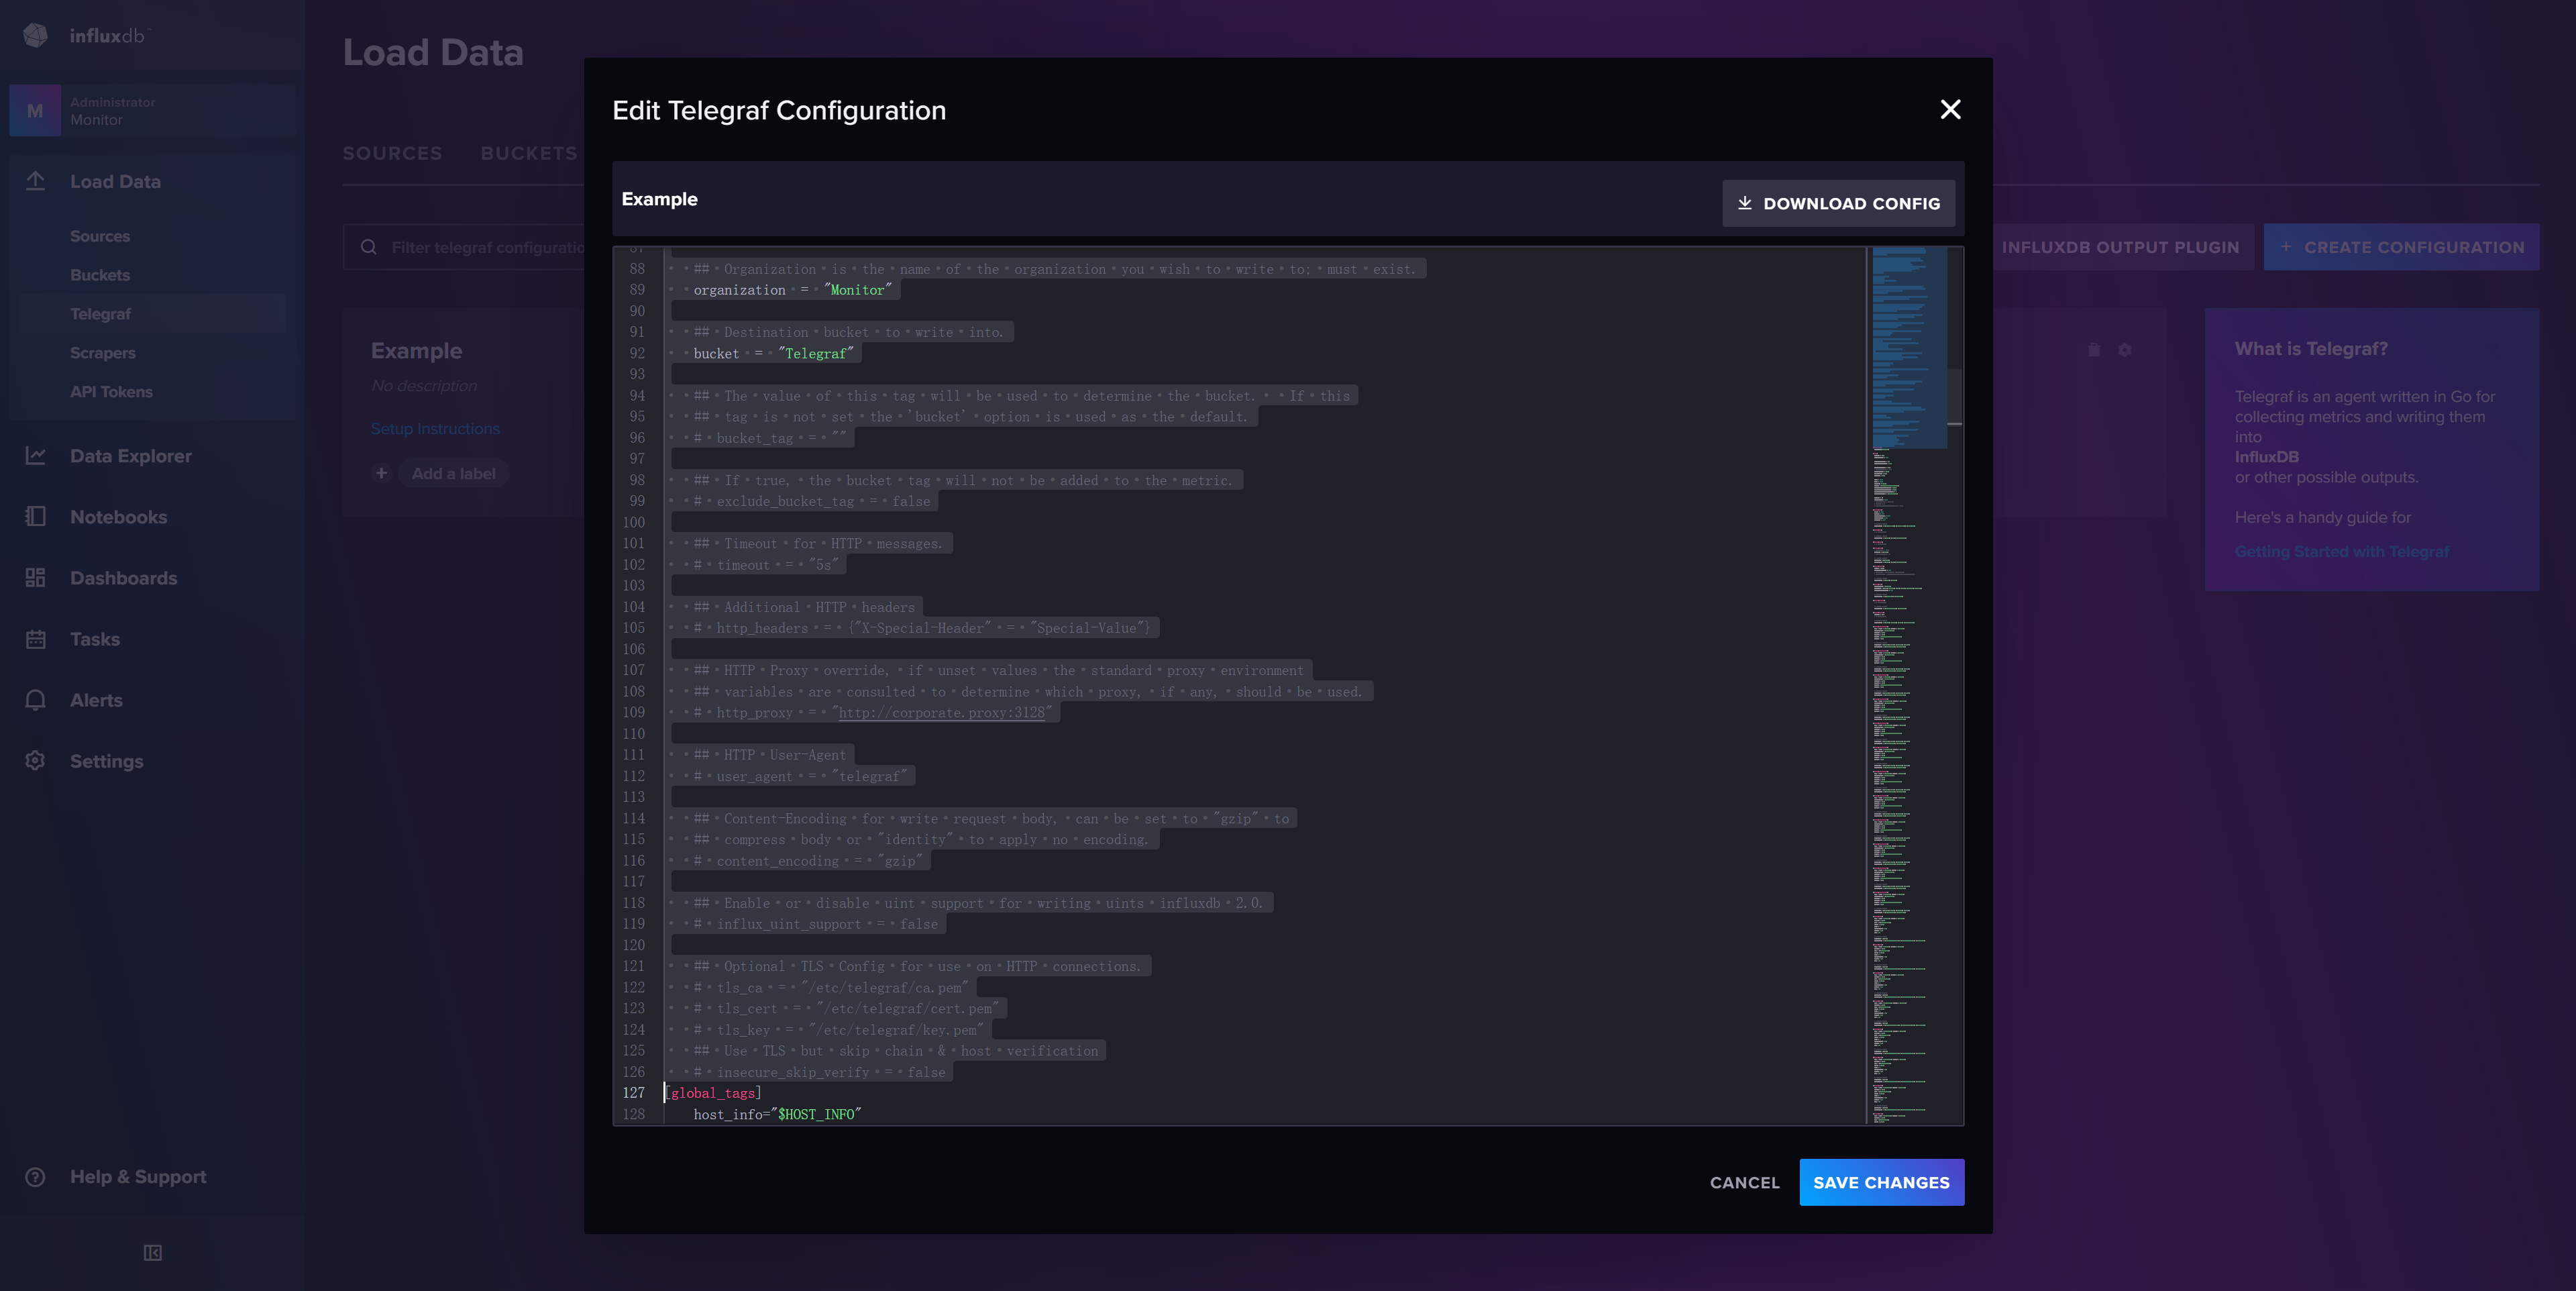This screenshot has height=1291, width=2576.
Task: Download the Telegraf config file
Action: 1838,203
